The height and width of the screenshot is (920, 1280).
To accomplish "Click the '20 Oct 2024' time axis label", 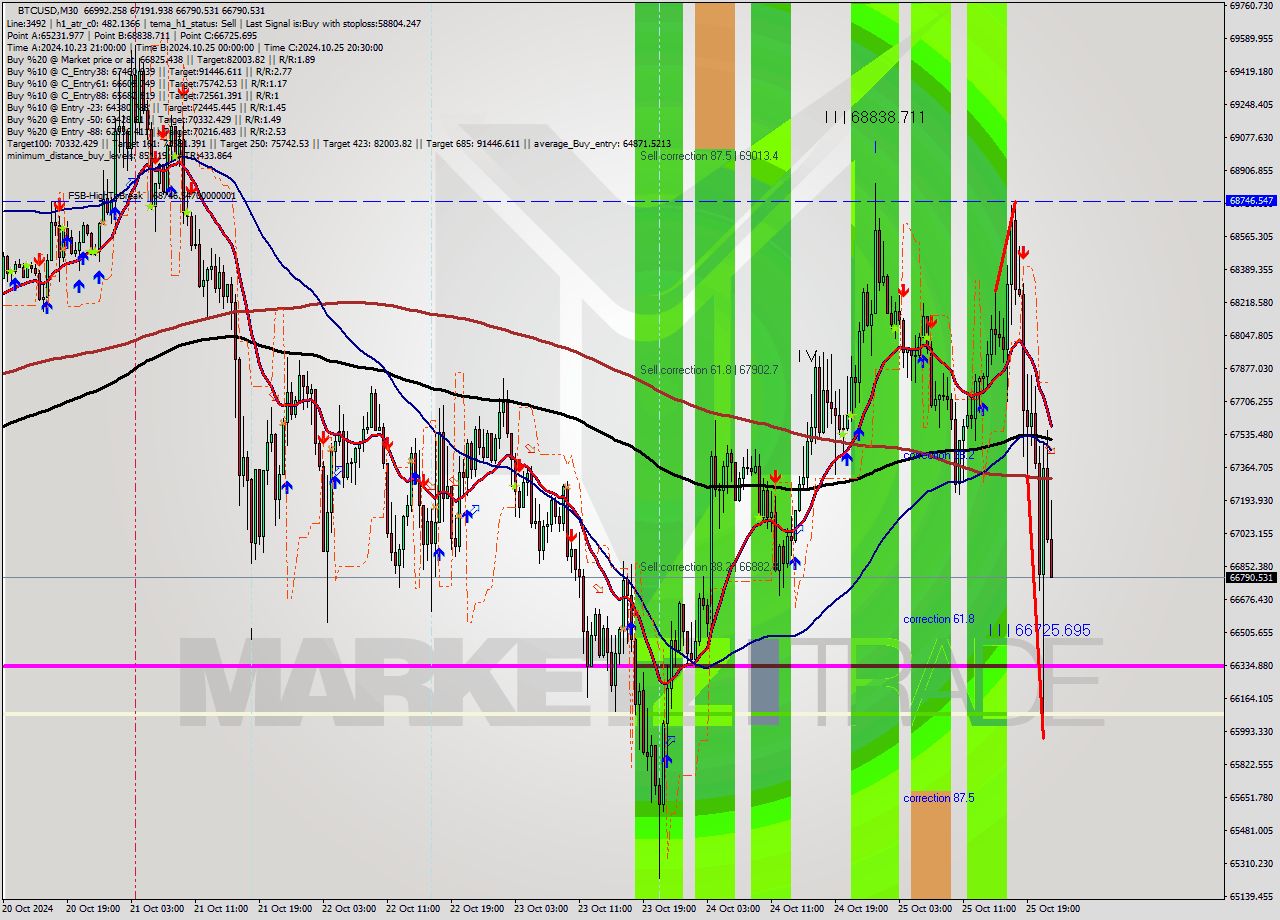I will coord(27,909).
